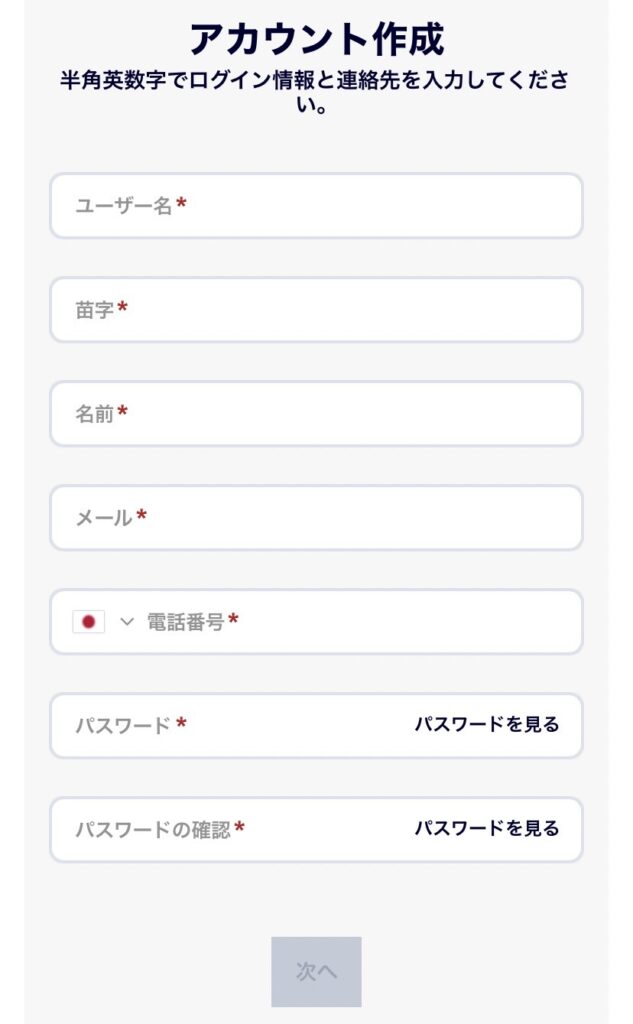Click the 次へ button

(316, 968)
